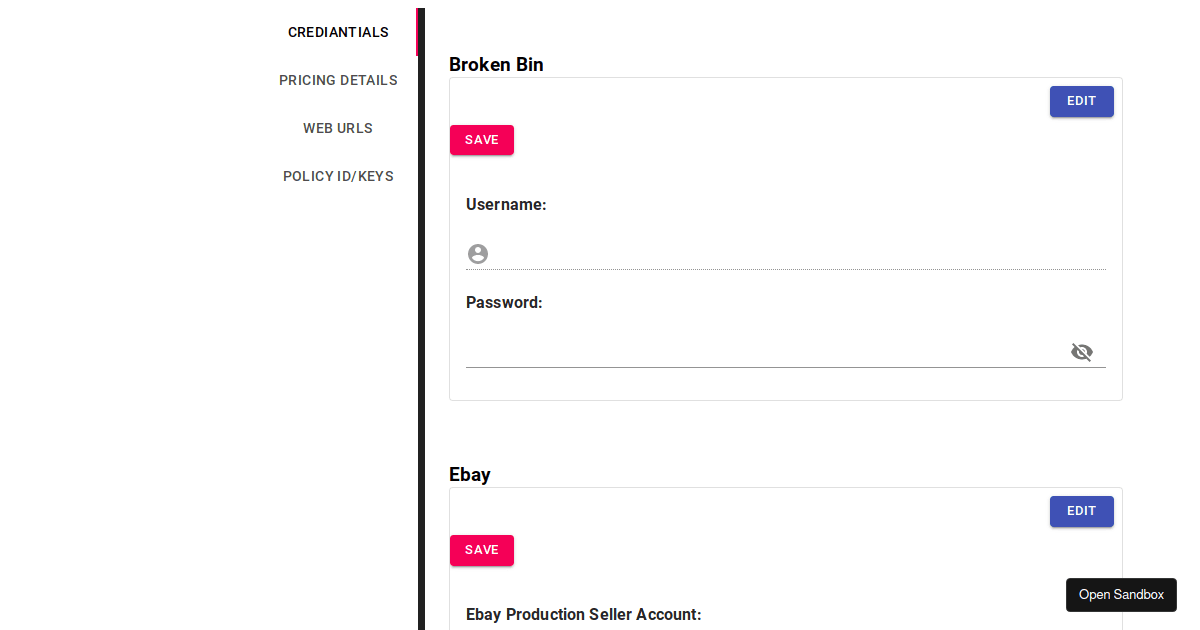Click the Broken Bin section heading
Image resolution: width=1200 pixels, height=630 pixels.
[x=496, y=65]
